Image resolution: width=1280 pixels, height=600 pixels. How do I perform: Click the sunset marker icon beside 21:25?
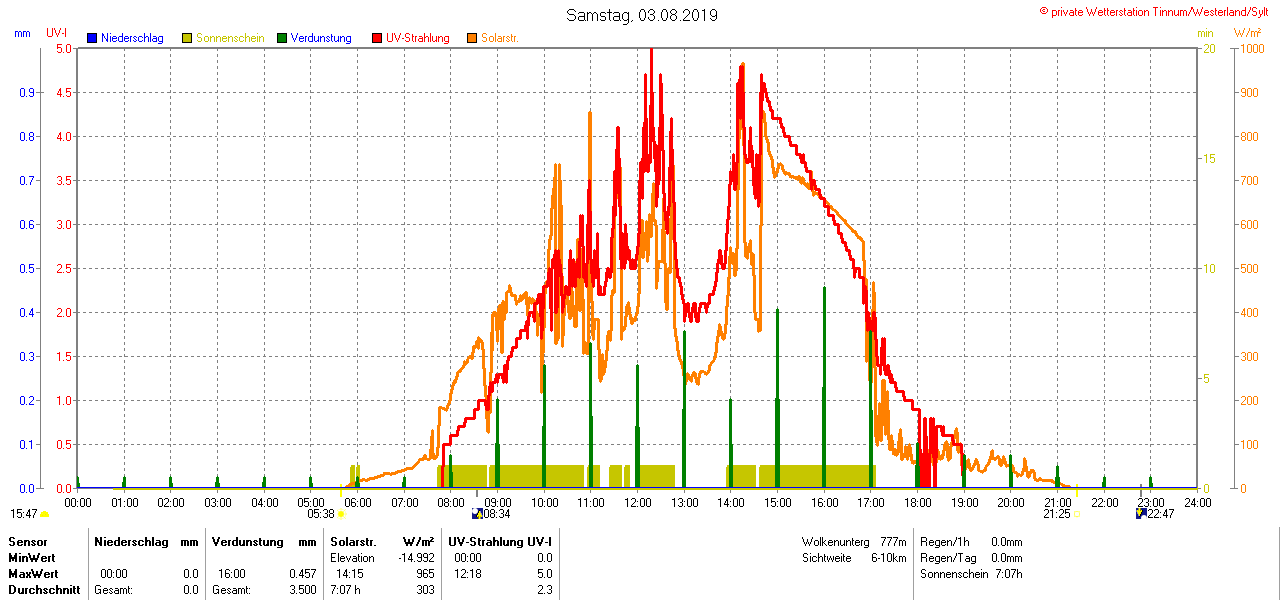1076,514
